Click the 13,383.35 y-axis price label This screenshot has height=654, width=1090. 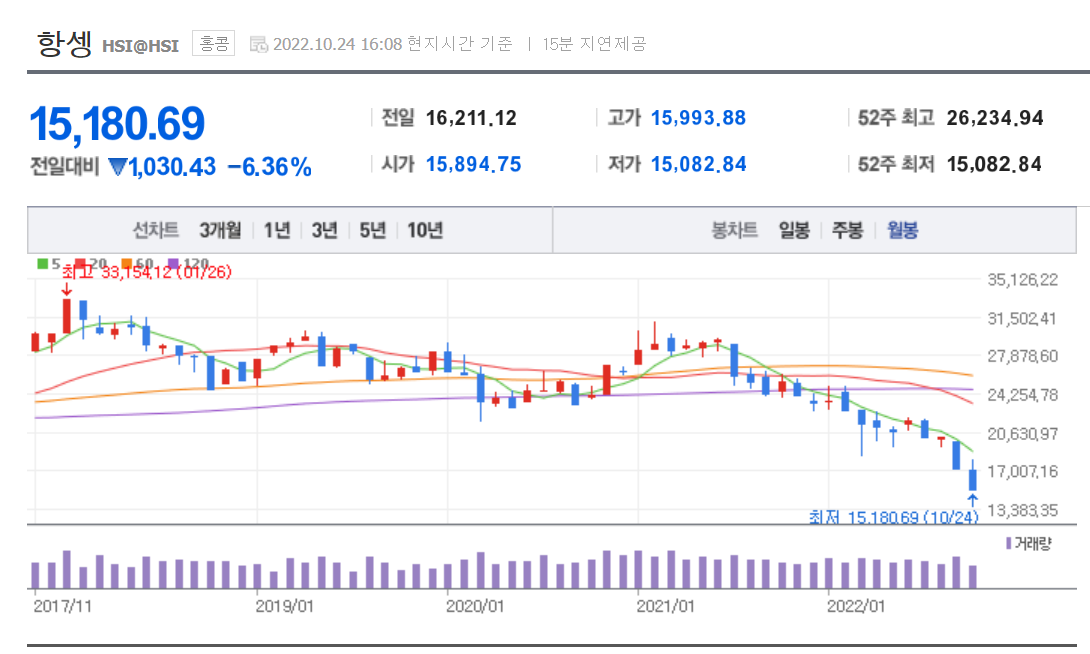pyautogui.click(x=1023, y=510)
